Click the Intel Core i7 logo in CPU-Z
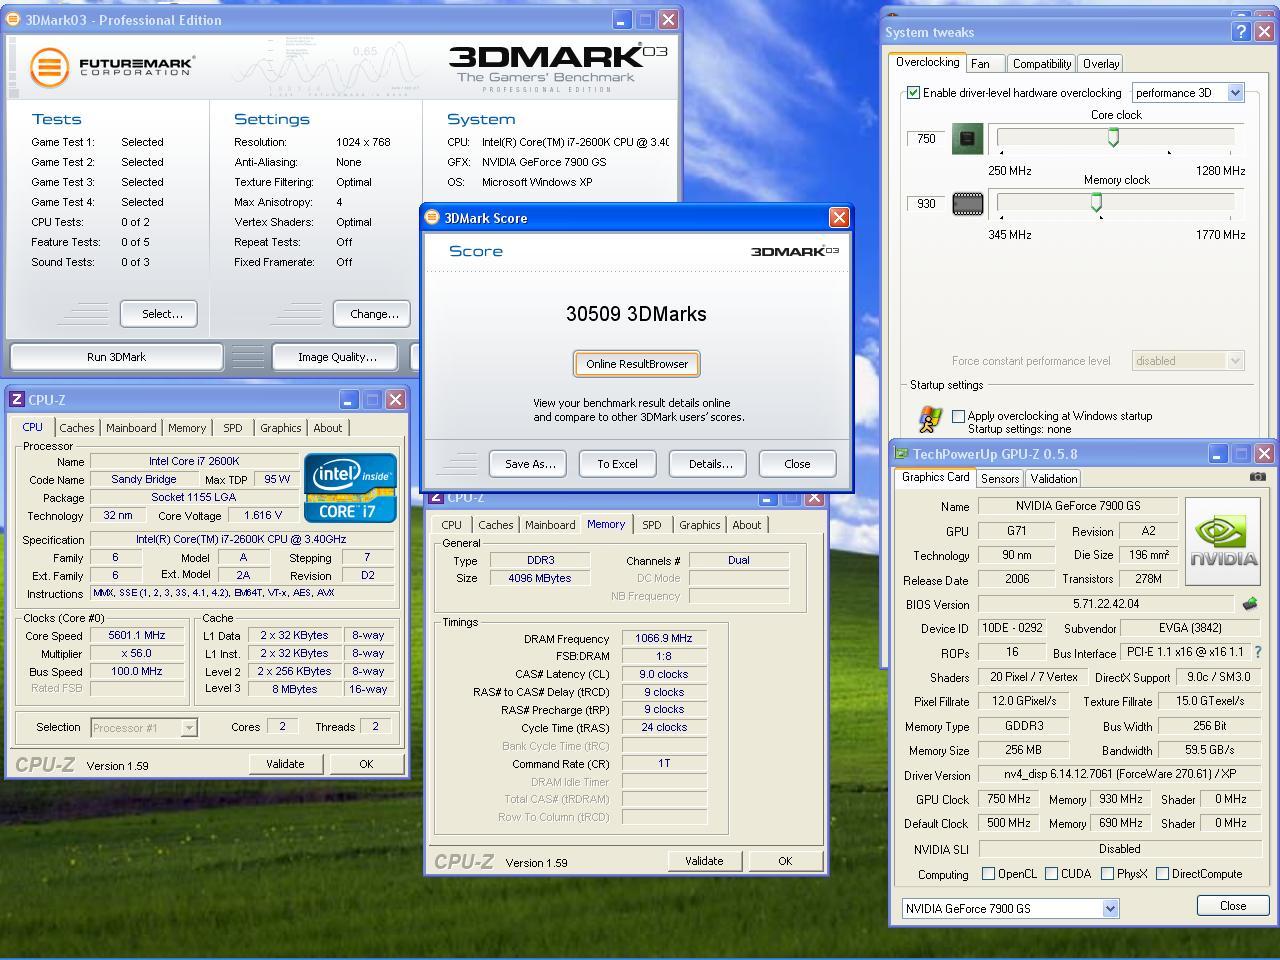This screenshot has width=1280, height=960. coord(350,488)
